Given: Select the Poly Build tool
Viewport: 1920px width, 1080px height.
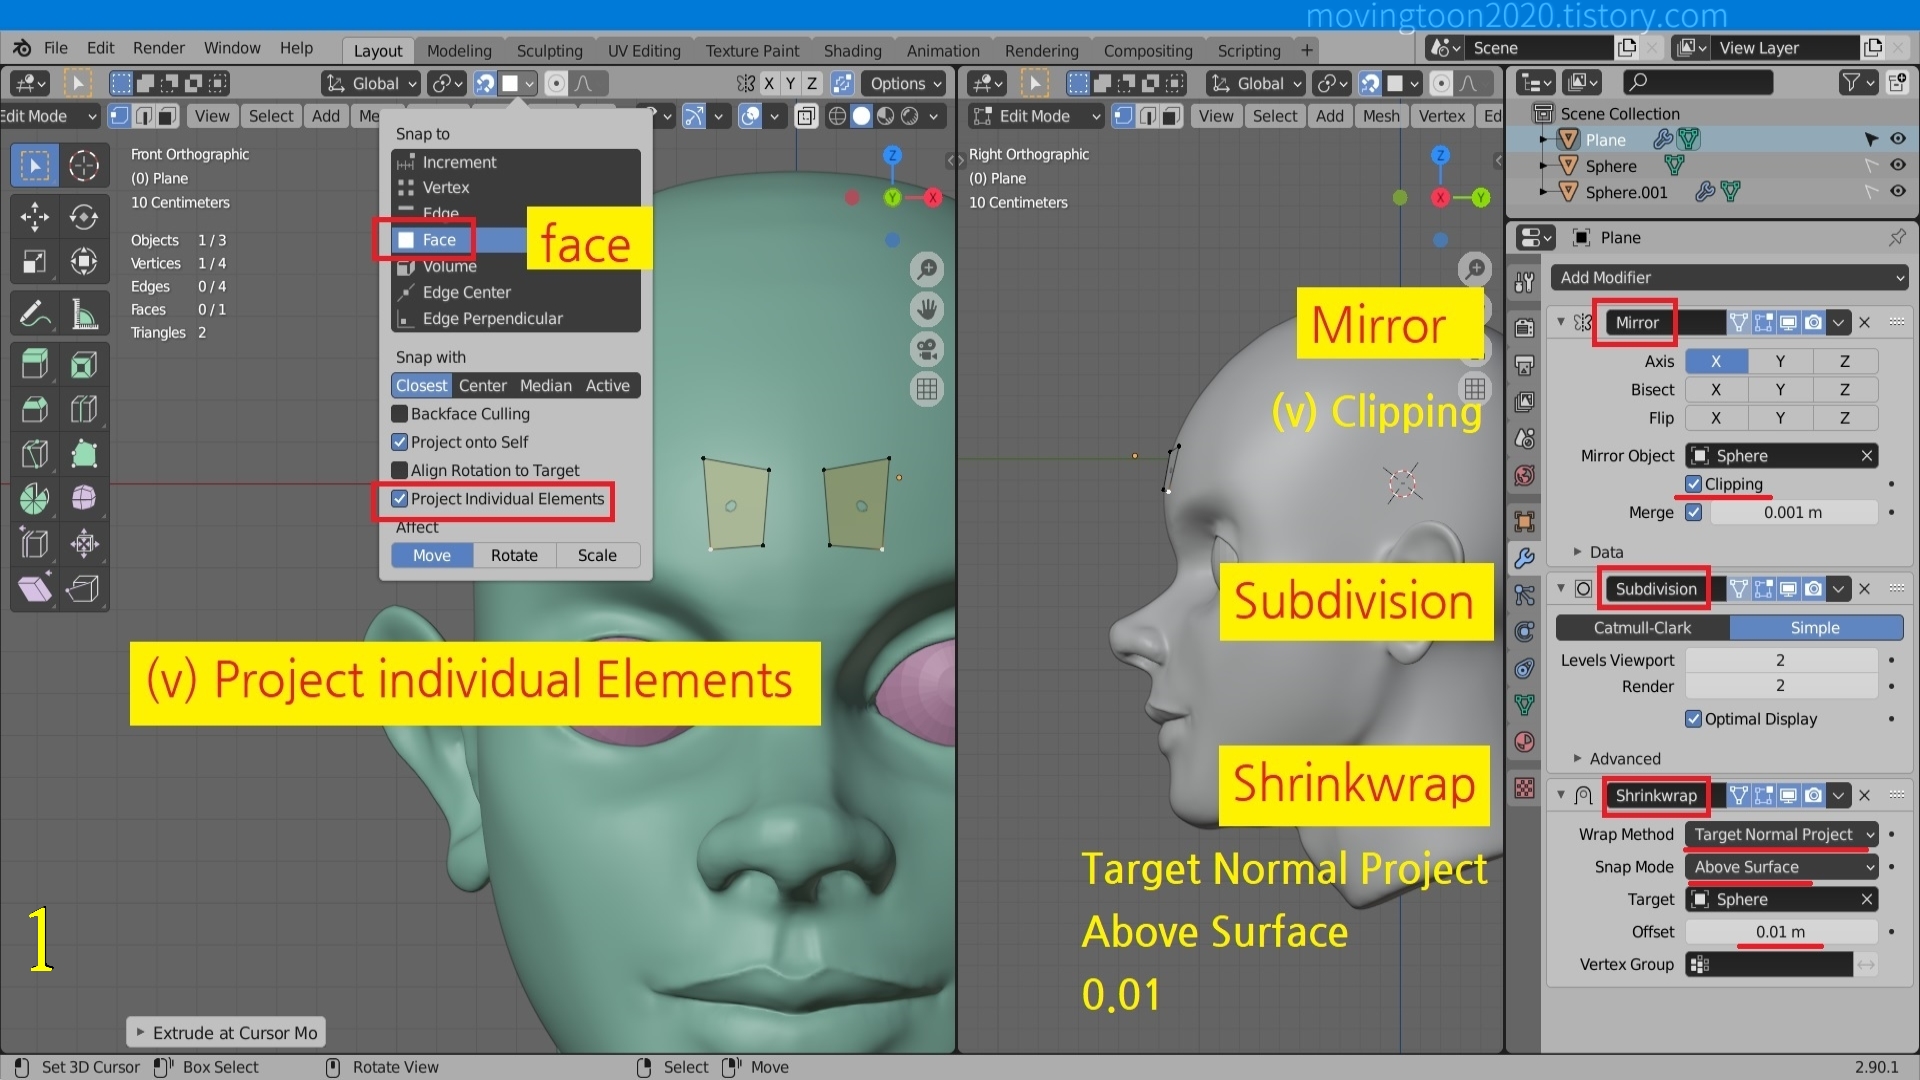Looking at the screenshot, I should pos(83,454).
